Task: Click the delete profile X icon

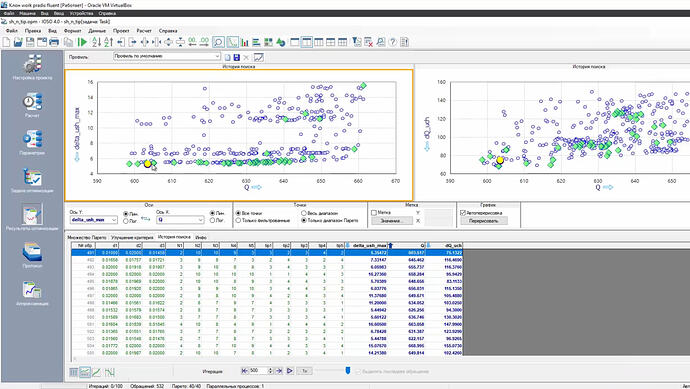Action: (x=246, y=58)
